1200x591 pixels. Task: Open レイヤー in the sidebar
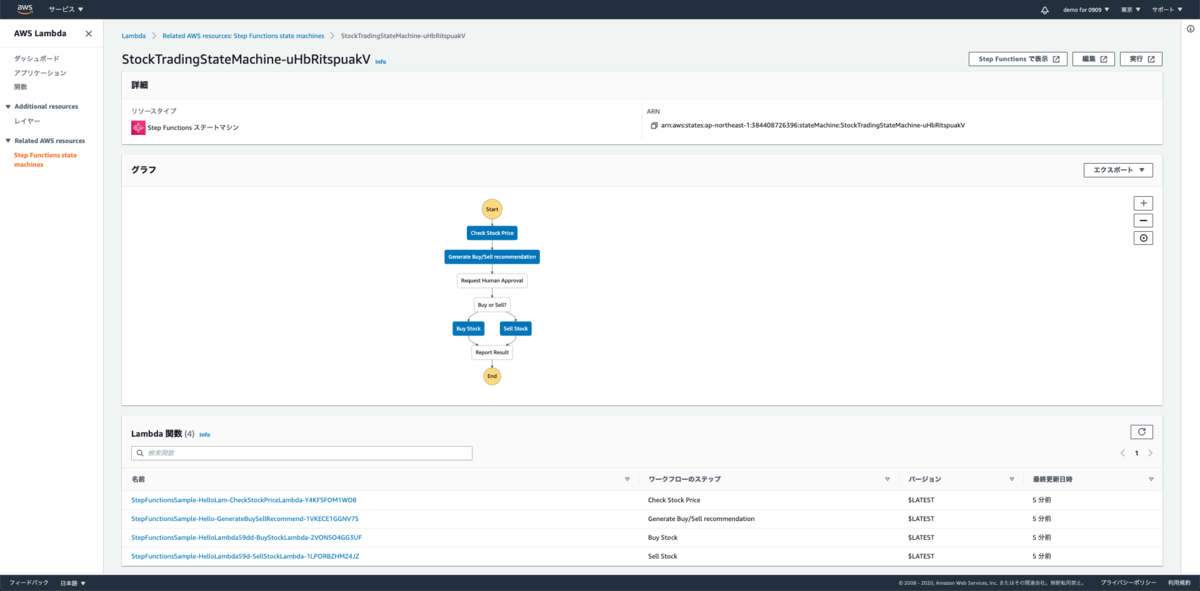tap(27, 121)
